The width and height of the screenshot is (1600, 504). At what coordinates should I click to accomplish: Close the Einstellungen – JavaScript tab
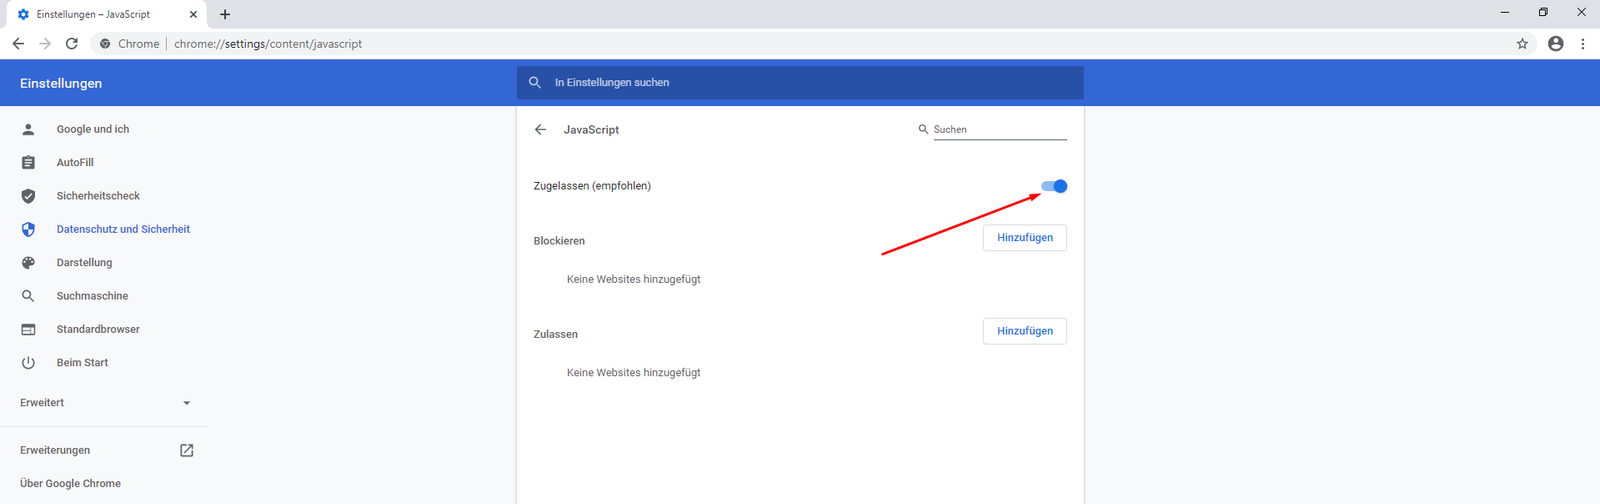point(193,15)
